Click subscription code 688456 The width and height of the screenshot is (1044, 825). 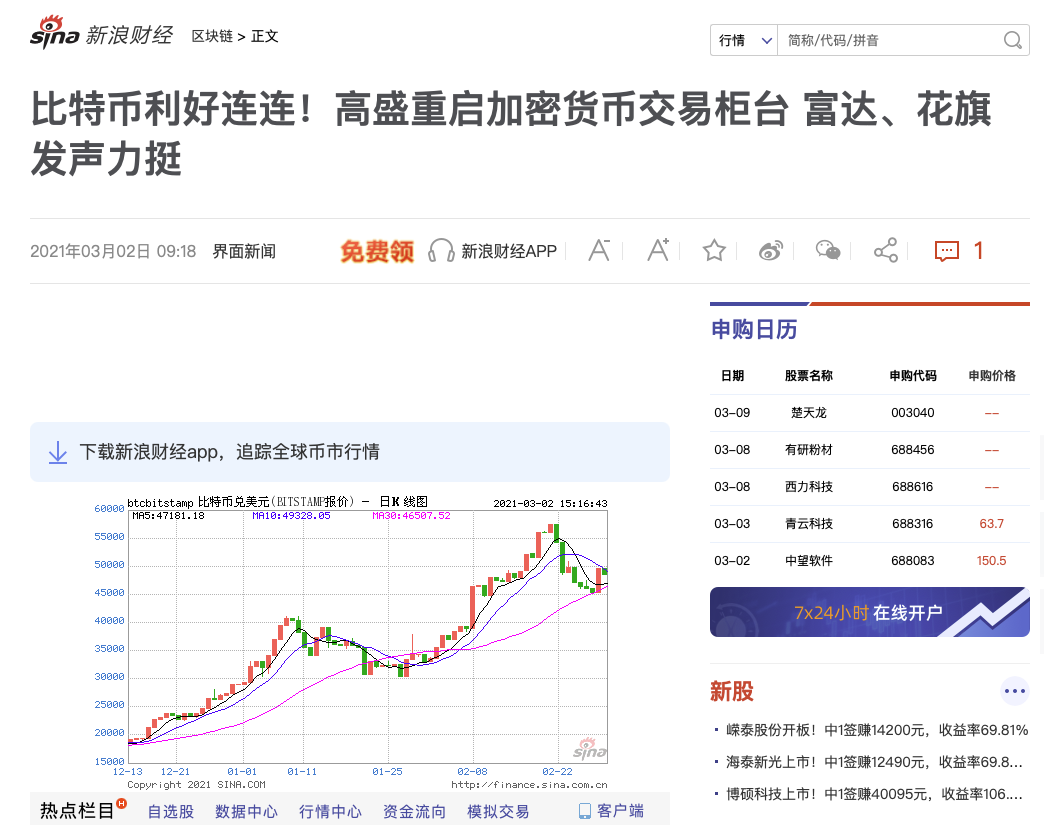point(912,450)
